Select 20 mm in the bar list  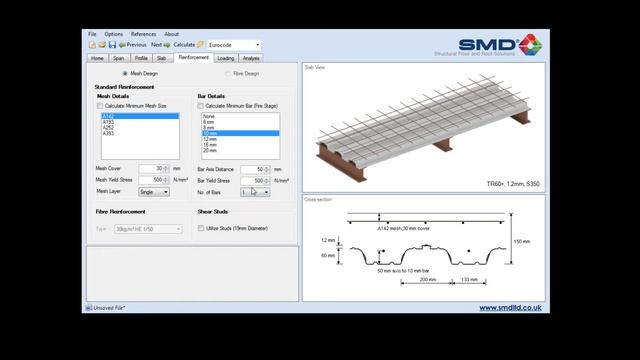tap(240, 151)
